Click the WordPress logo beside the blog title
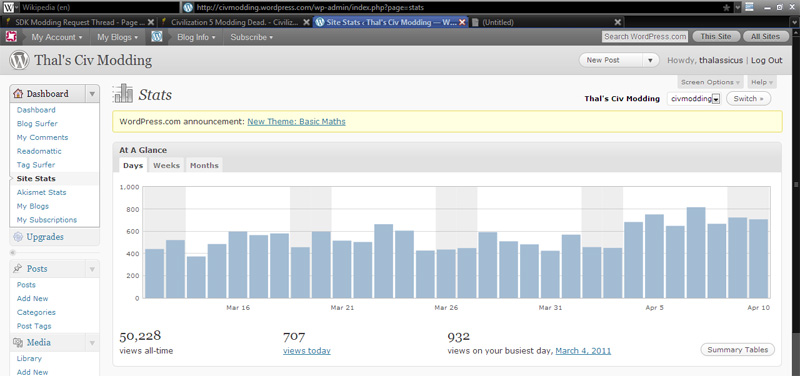 20,60
